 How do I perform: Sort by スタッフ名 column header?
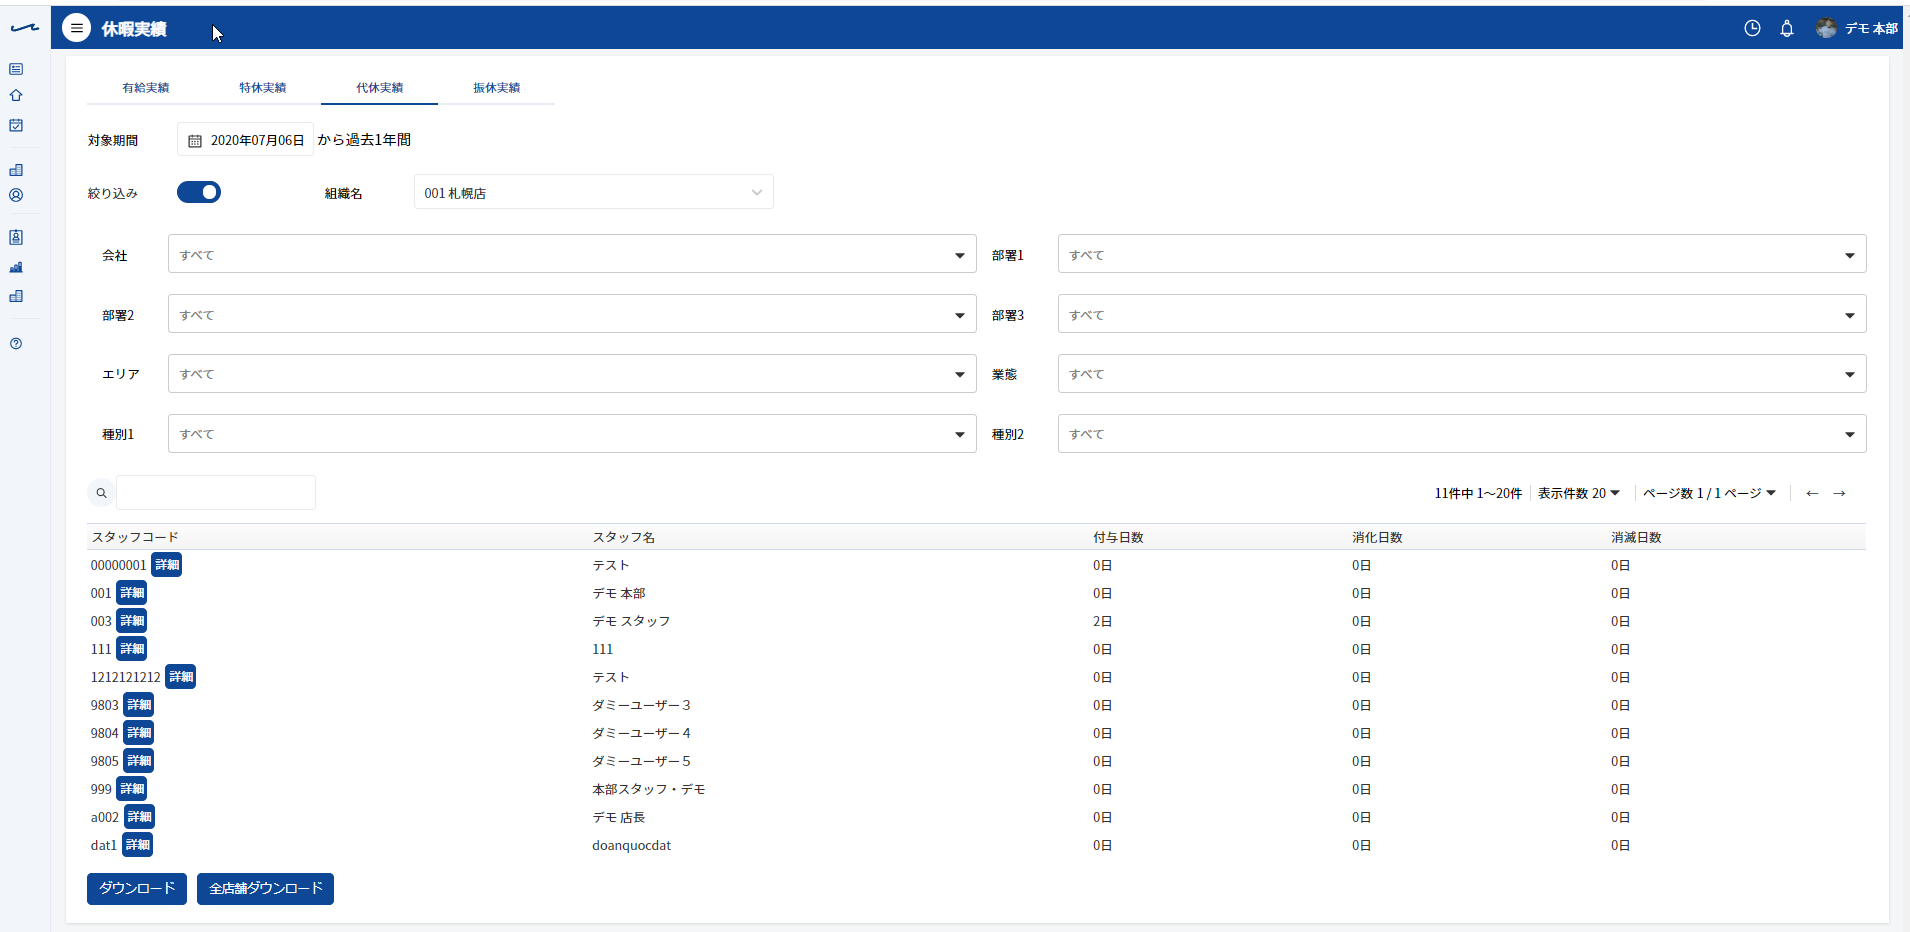[624, 537]
